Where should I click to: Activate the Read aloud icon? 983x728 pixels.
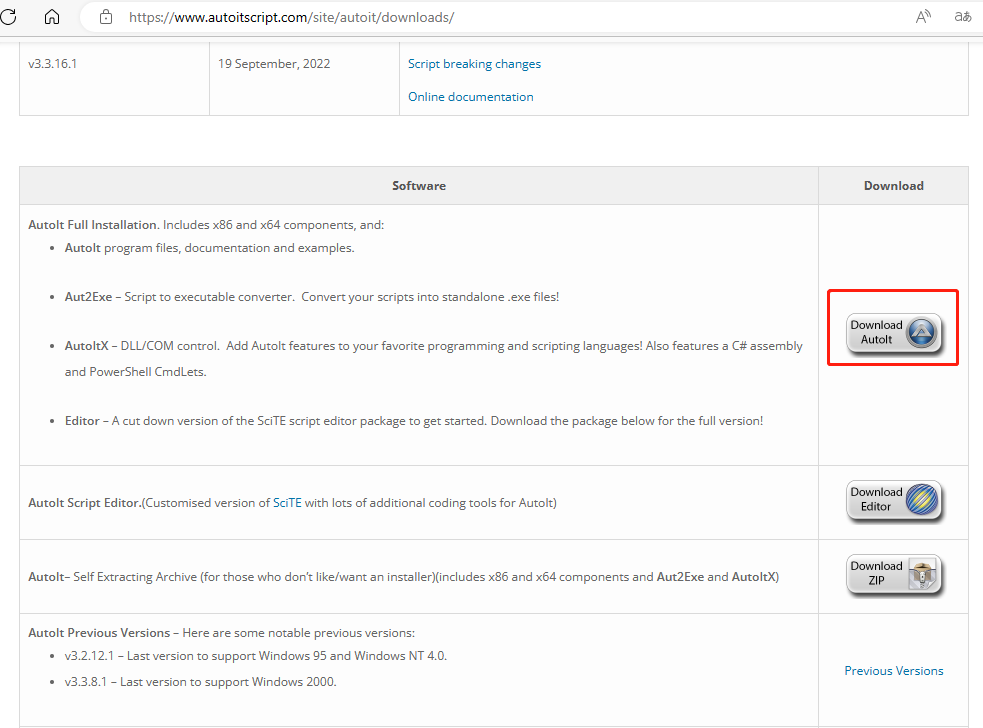tap(923, 17)
